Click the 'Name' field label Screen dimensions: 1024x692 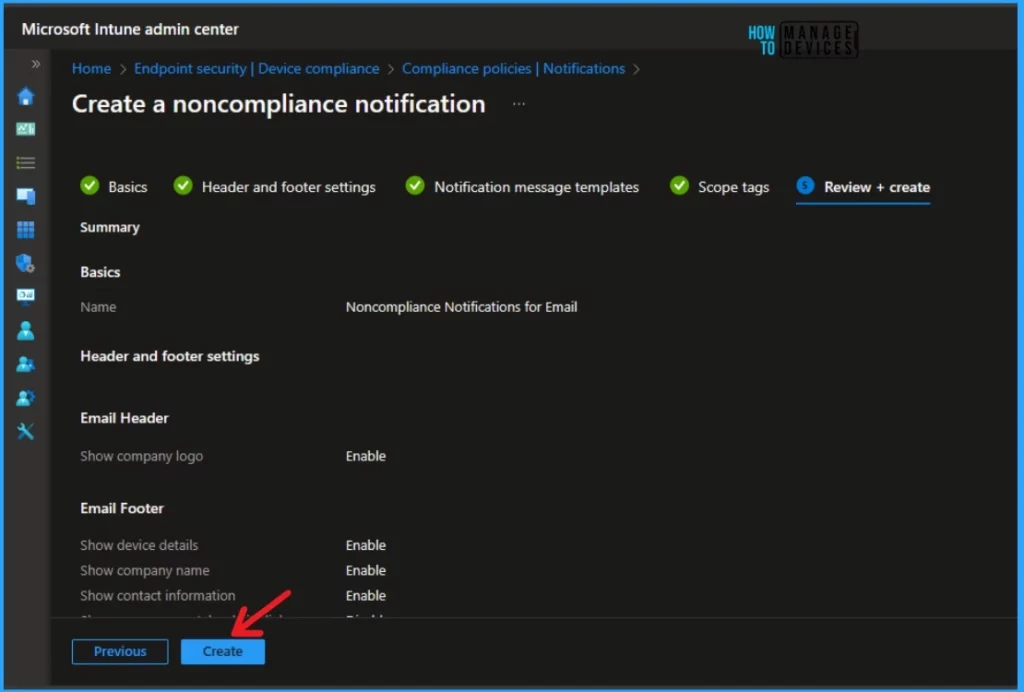tap(98, 307)
